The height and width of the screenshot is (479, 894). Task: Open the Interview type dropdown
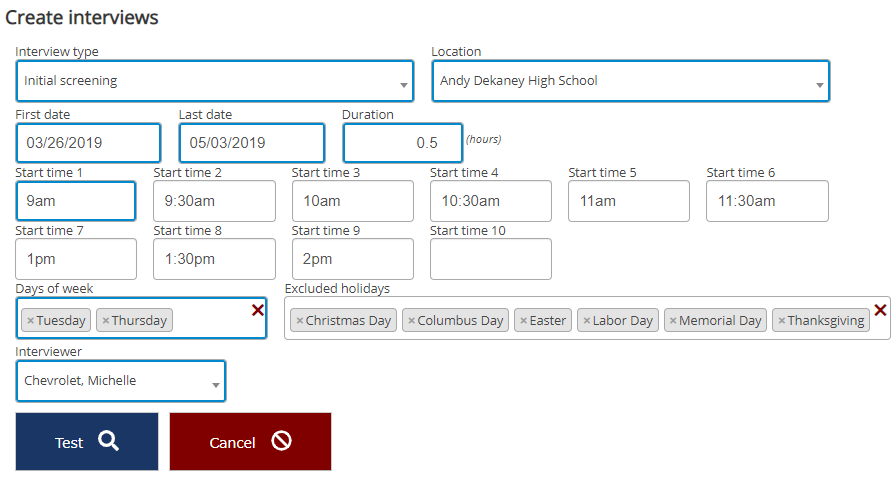click(x=214, y=82)
